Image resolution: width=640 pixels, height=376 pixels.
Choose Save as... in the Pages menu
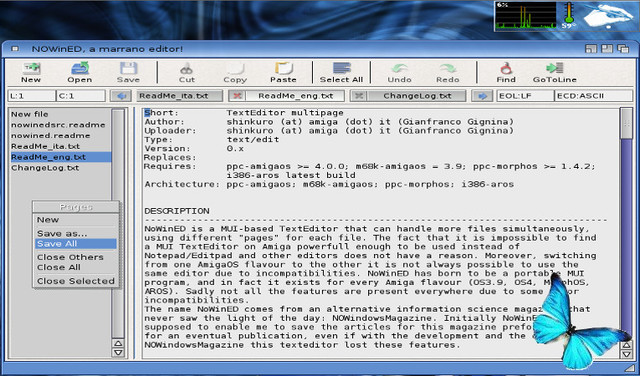pyautogui.click(x=76, y=234)
